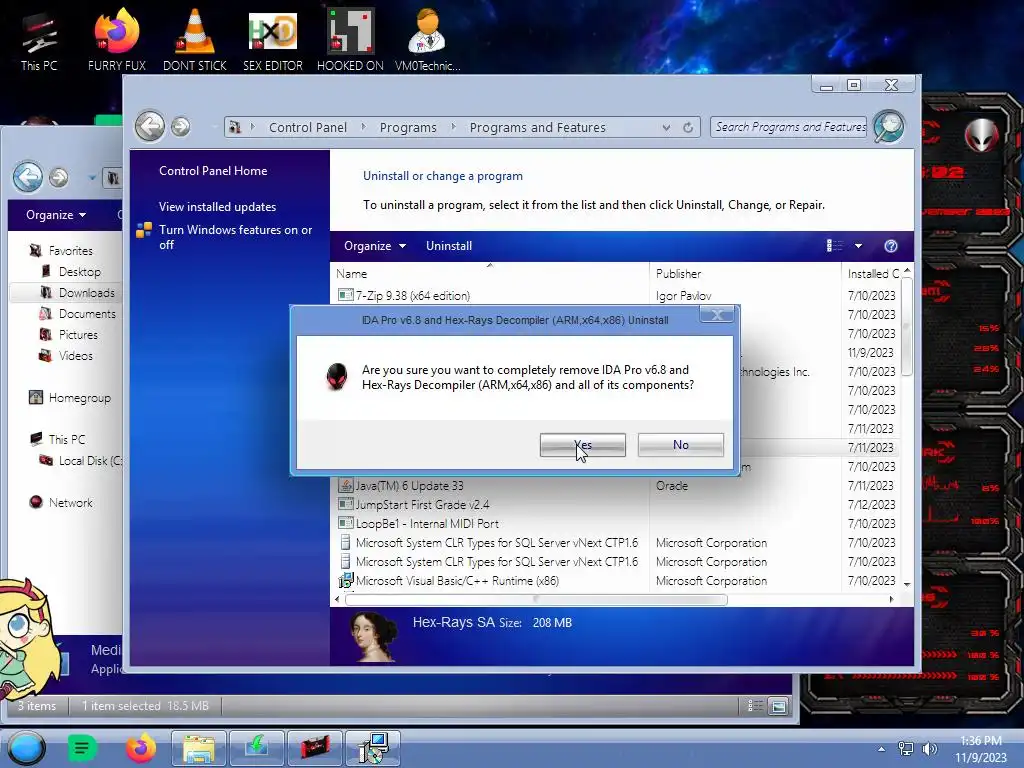Select Control Panel breadcrumb
This screenshot has height=768, width=1024.
click(x=308, y=127)
